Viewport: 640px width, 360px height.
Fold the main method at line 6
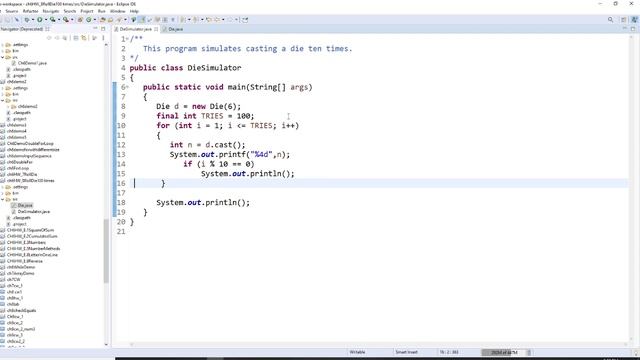coord(127,87)
